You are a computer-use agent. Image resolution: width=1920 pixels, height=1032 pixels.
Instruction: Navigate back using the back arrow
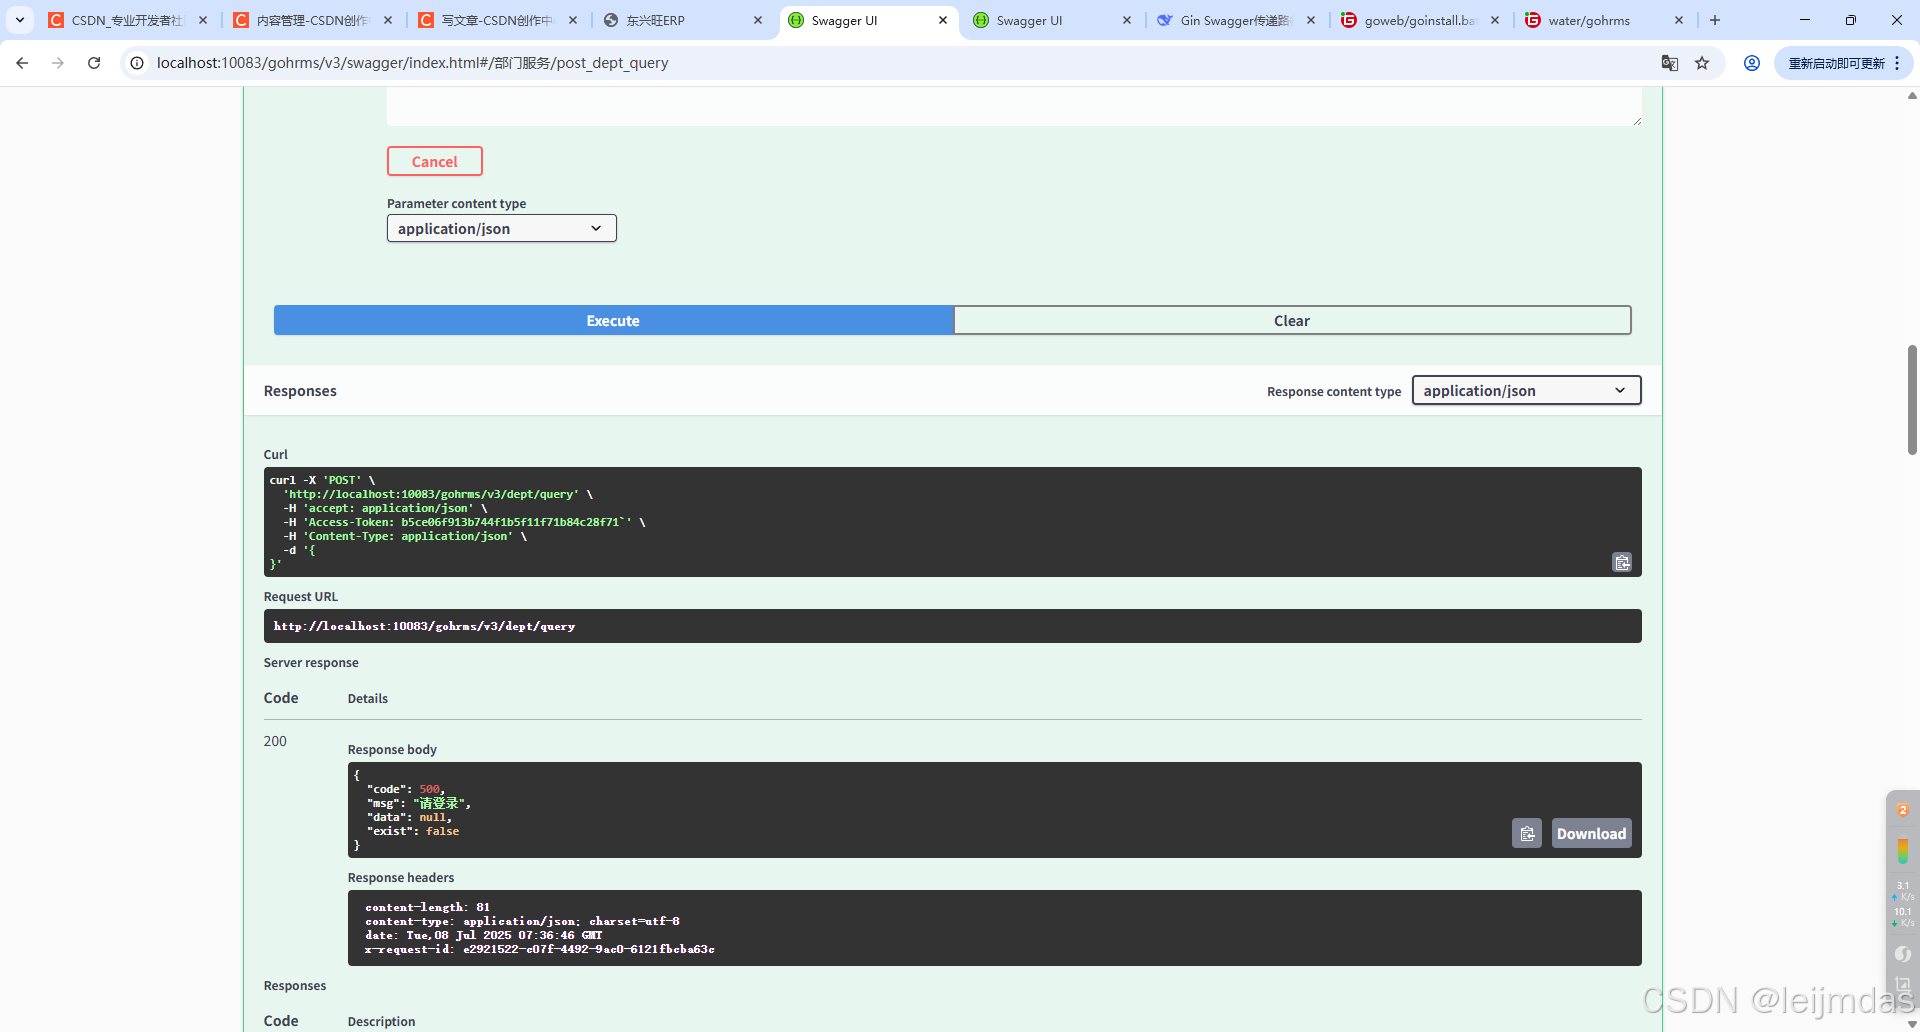22,62
